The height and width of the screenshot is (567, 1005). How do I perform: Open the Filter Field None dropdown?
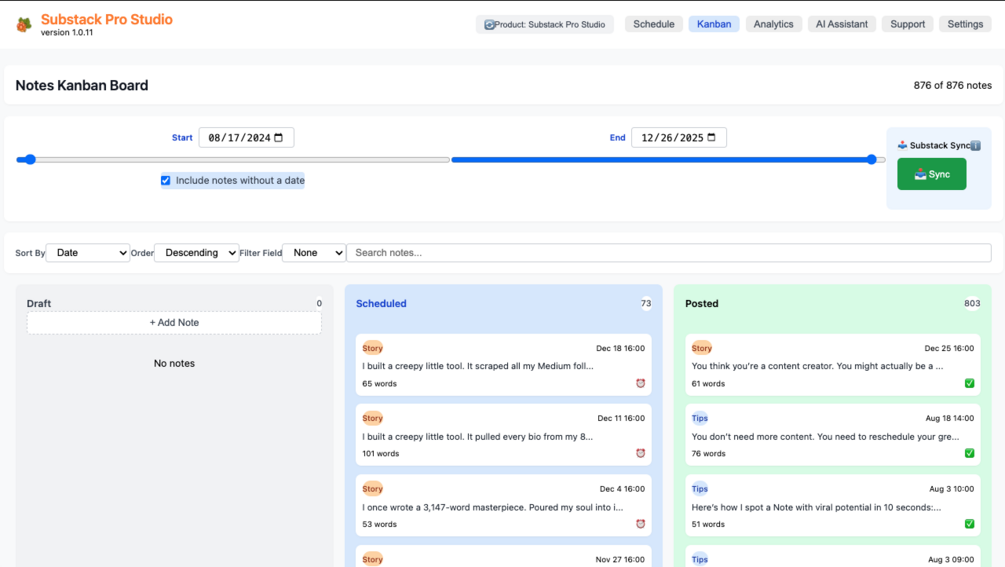coord(314,252)
